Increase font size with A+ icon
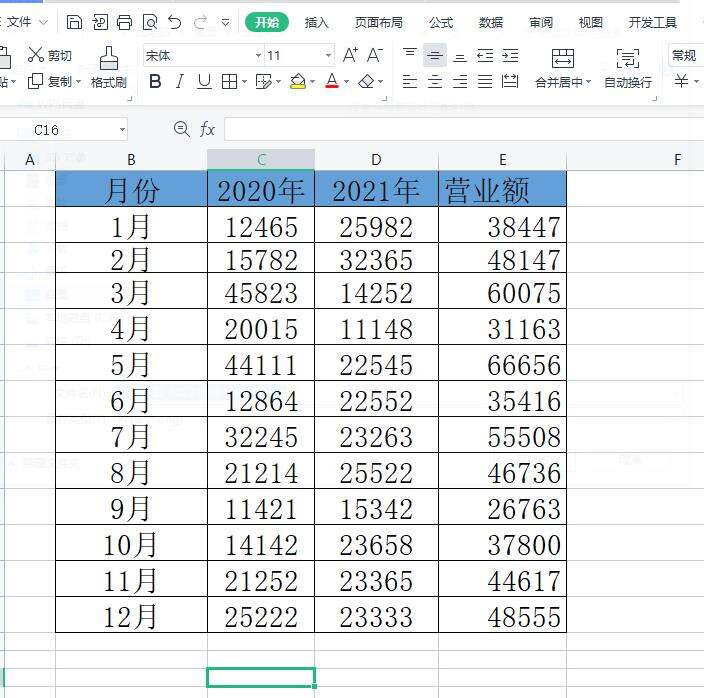 click(x=350, y=55)
